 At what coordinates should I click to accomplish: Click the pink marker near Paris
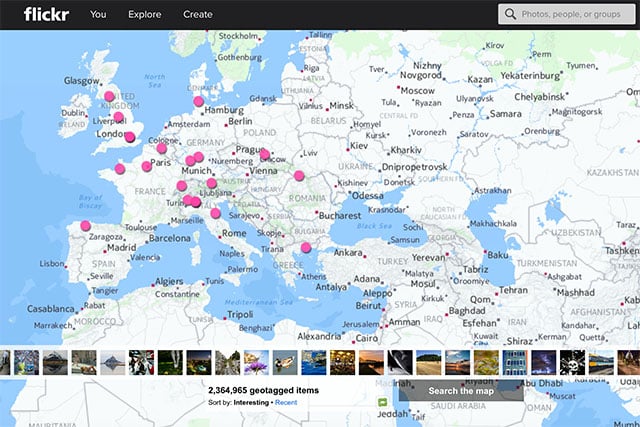click(x=147, y=166)
